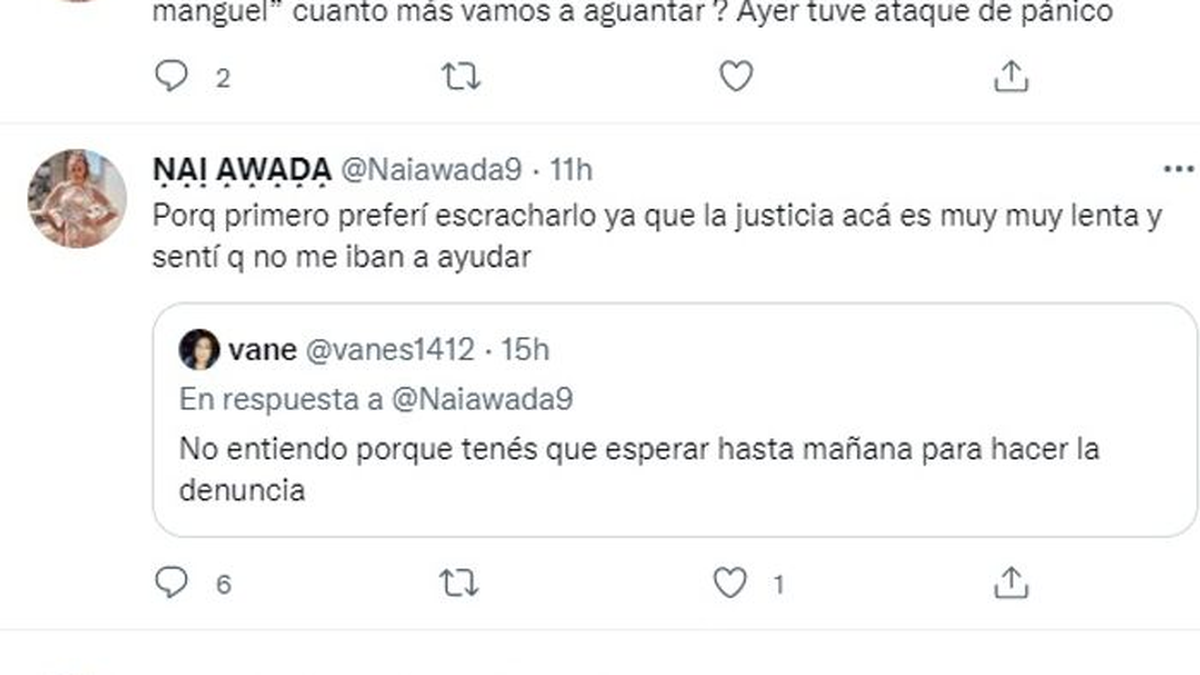Open the 11h timestamp permalink

tap(571, 171)
